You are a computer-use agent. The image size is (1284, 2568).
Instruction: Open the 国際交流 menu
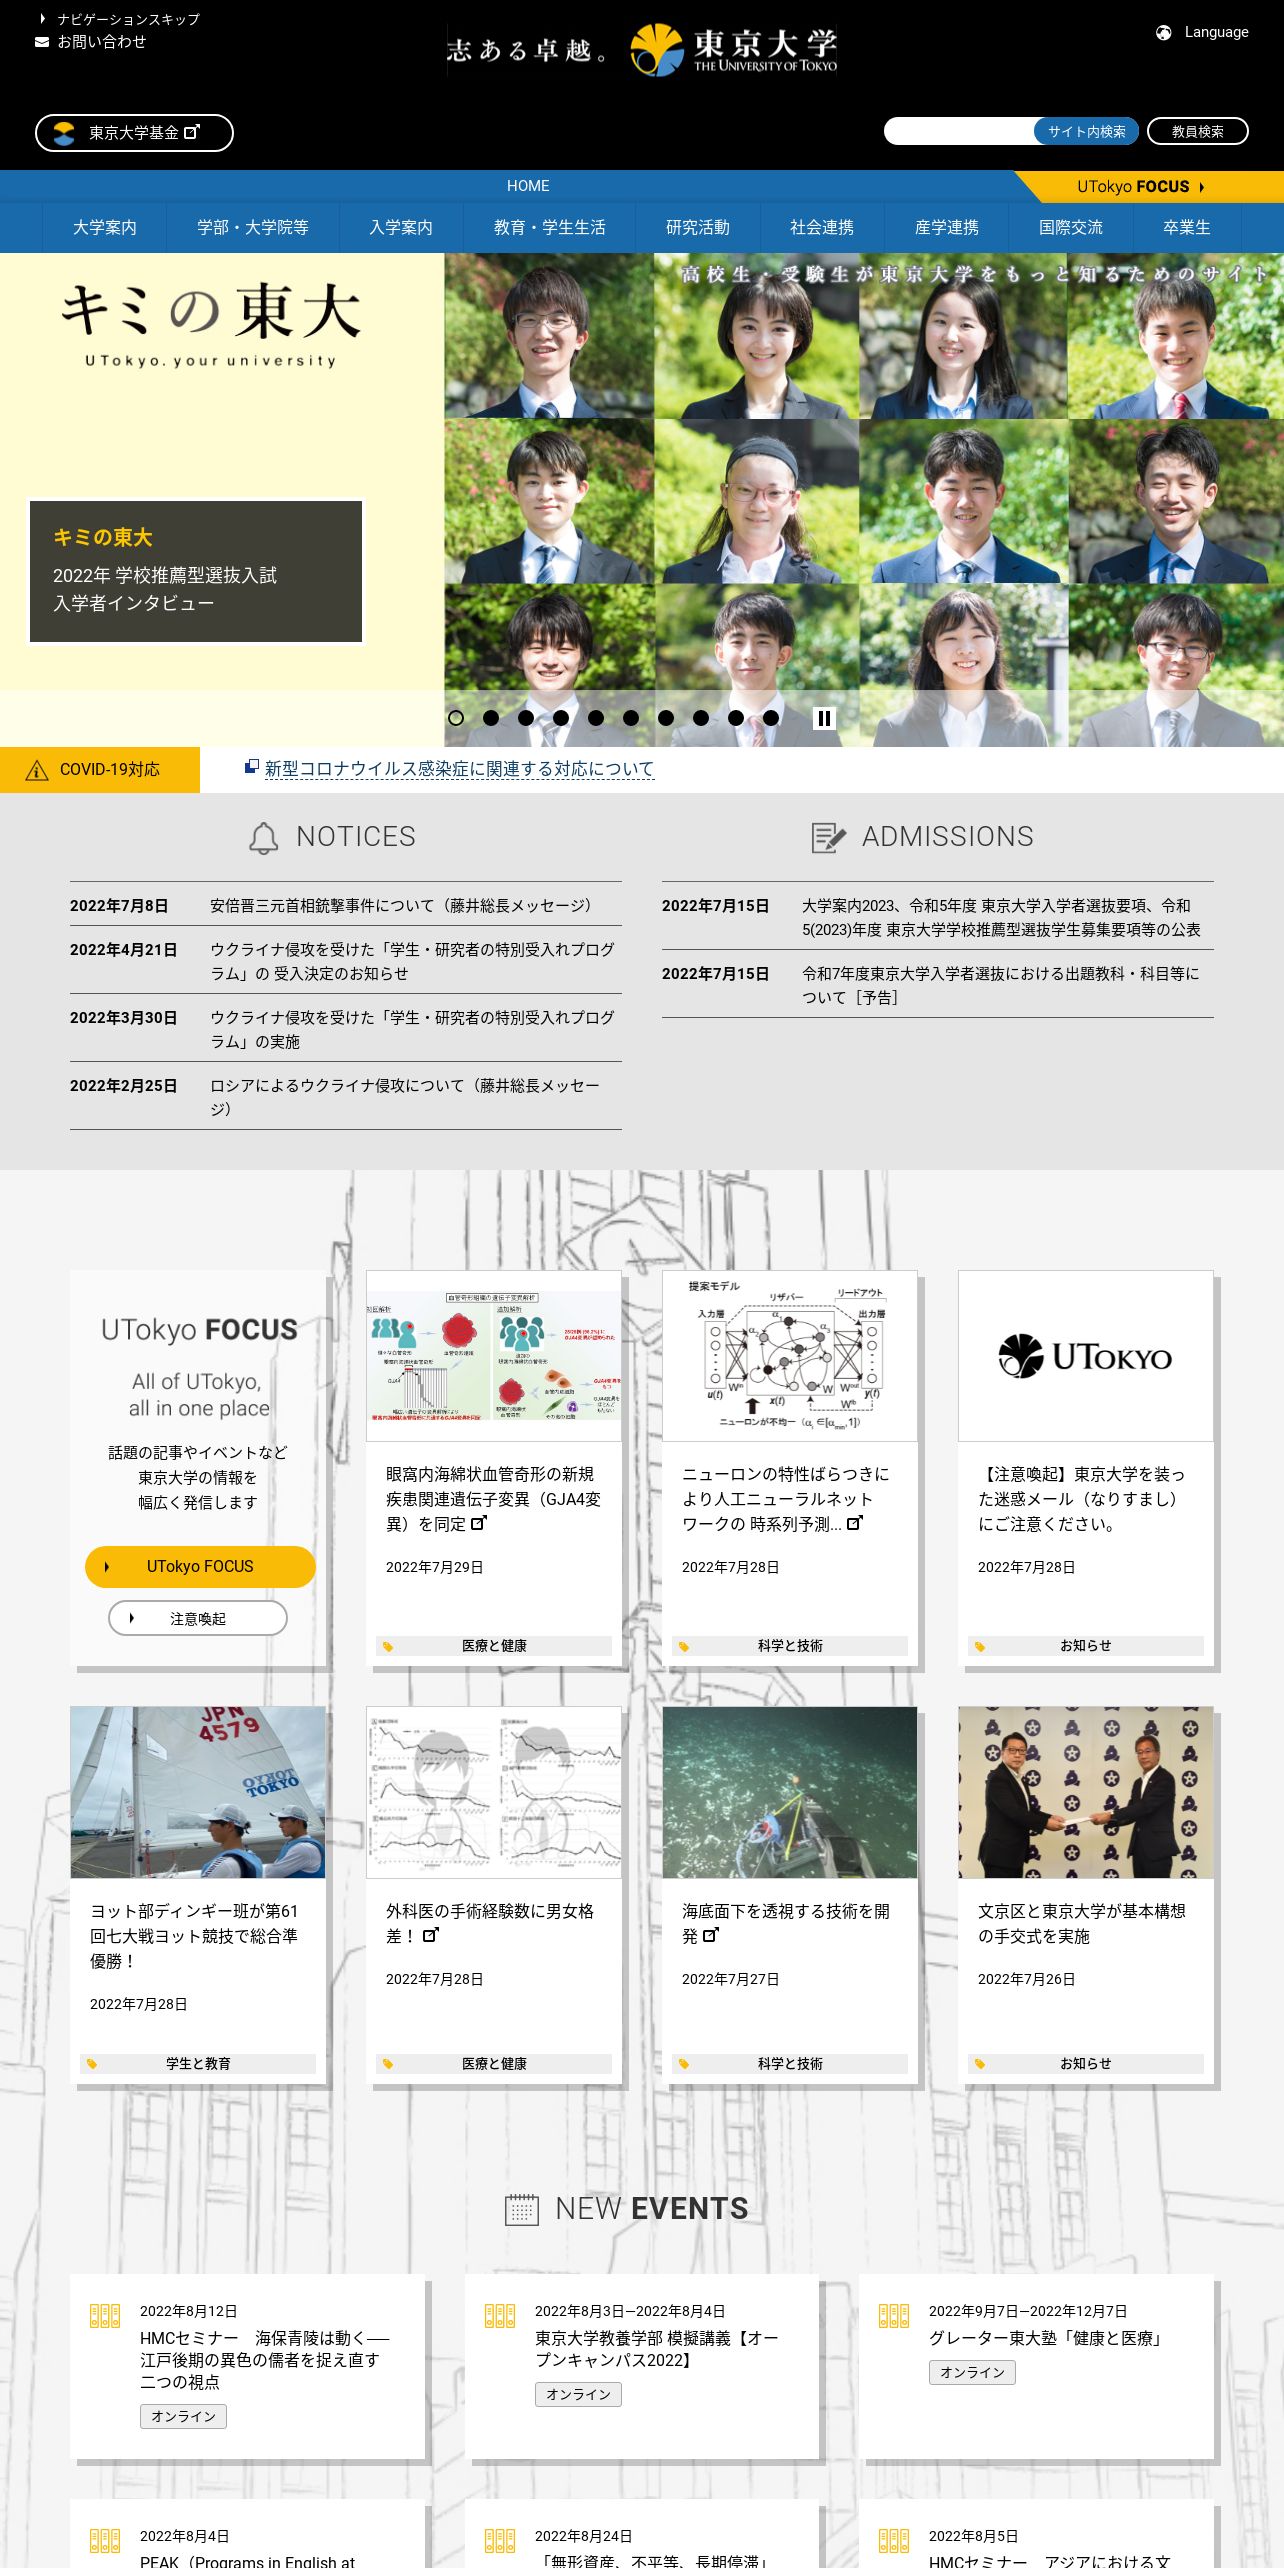[x=1071, y=228]
